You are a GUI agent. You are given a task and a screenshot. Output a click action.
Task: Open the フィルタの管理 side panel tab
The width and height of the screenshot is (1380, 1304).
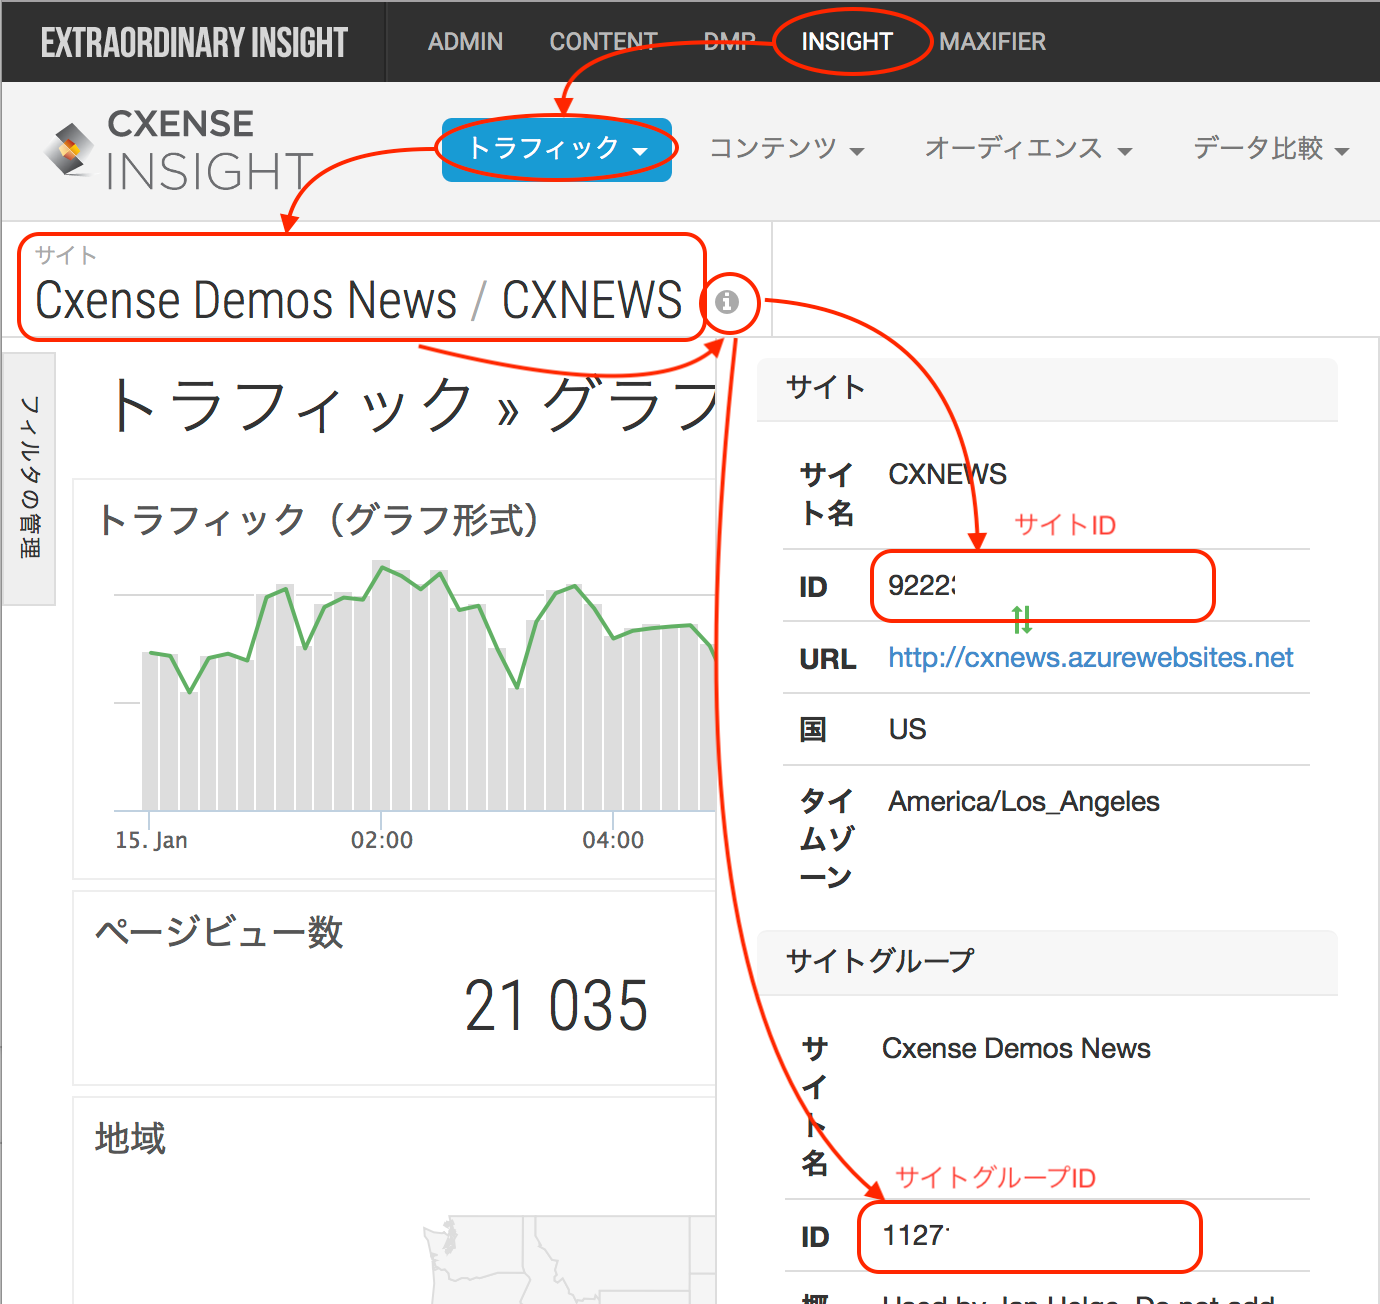point(29,478)
